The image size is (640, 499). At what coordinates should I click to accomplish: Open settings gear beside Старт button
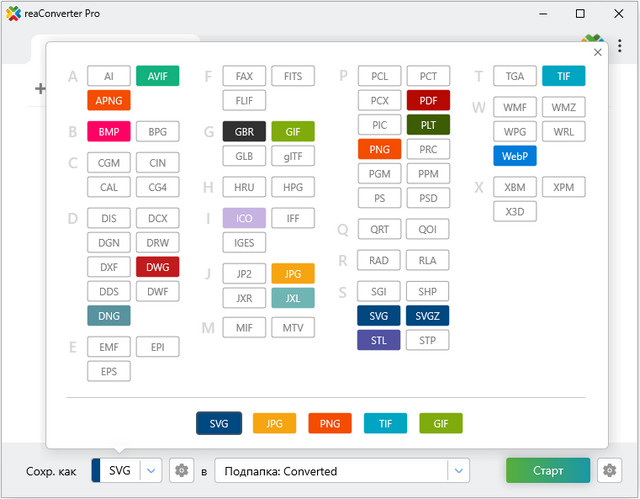coord(607,471)
